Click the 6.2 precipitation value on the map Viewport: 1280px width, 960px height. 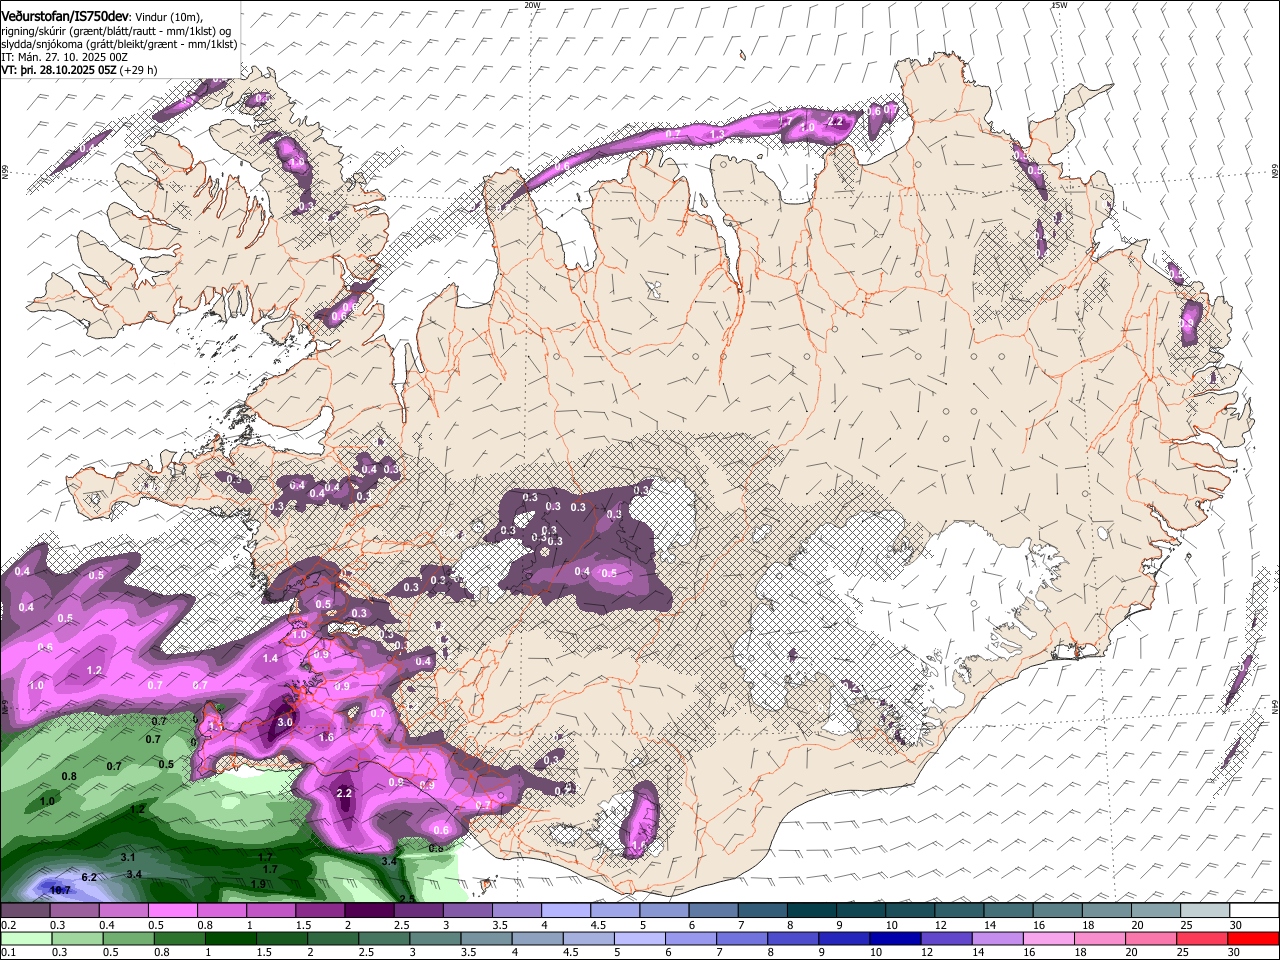[x=89, y=877]
